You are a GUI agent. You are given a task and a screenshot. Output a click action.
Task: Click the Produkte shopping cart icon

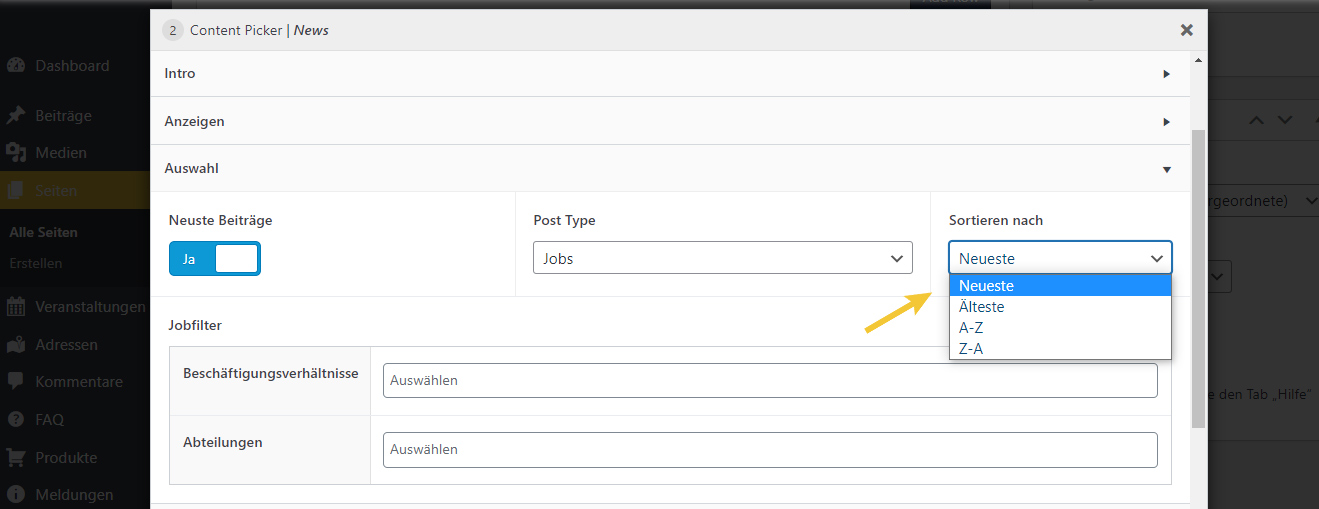pos(16,458)
